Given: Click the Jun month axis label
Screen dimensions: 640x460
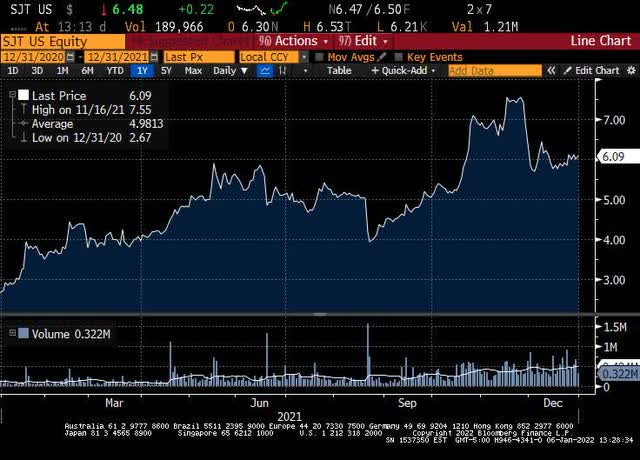Looking at the screenshot, I should [x=260, y=403].
